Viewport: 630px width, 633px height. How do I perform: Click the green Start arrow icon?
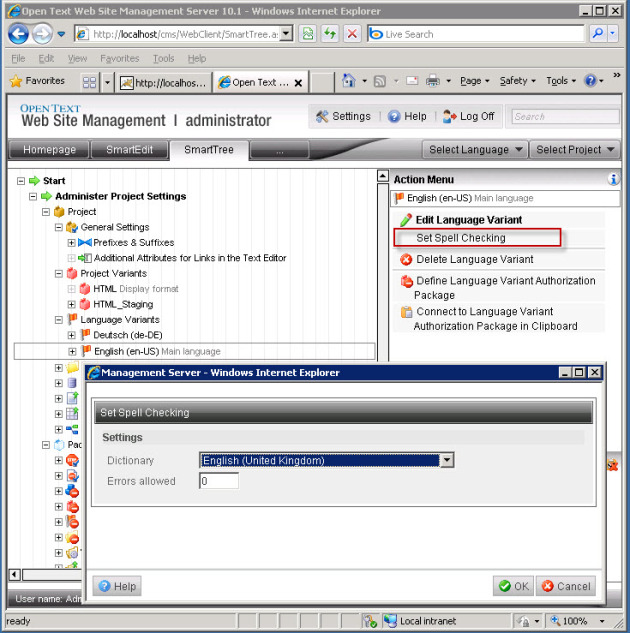click(x=34, y=180)
